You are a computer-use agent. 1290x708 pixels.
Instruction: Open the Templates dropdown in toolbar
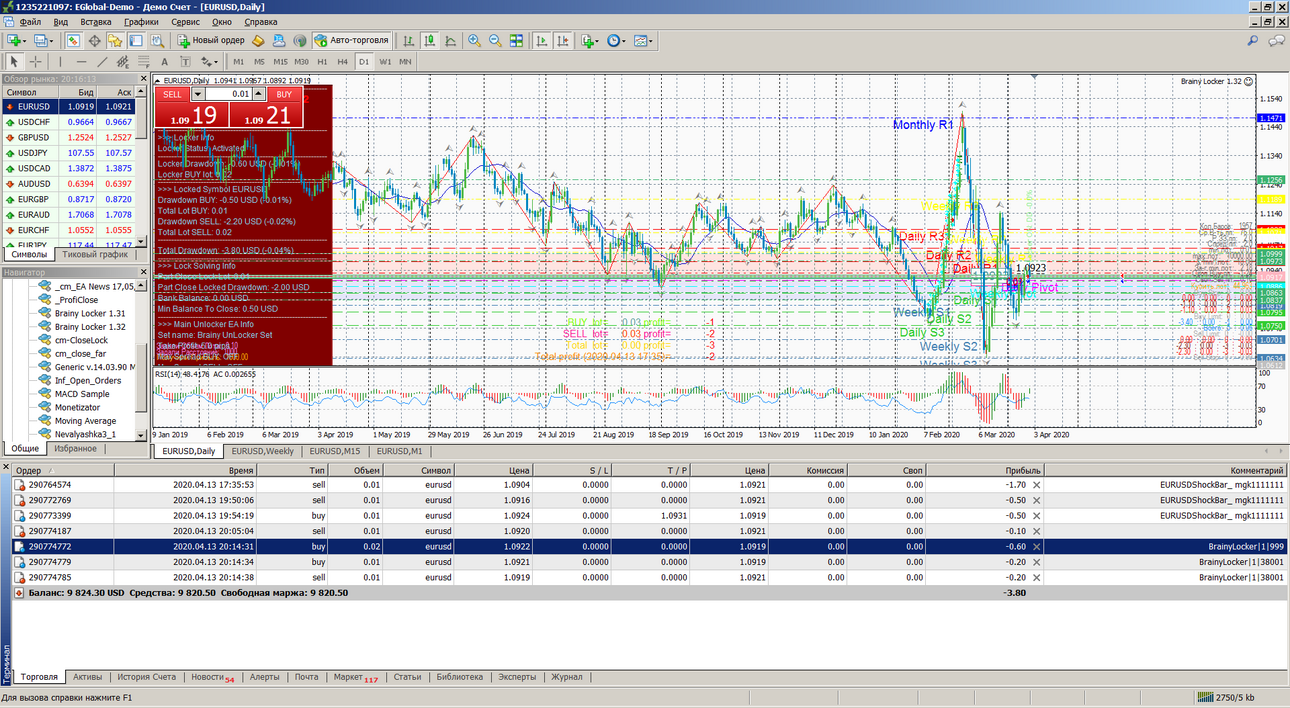pos(644,41)
